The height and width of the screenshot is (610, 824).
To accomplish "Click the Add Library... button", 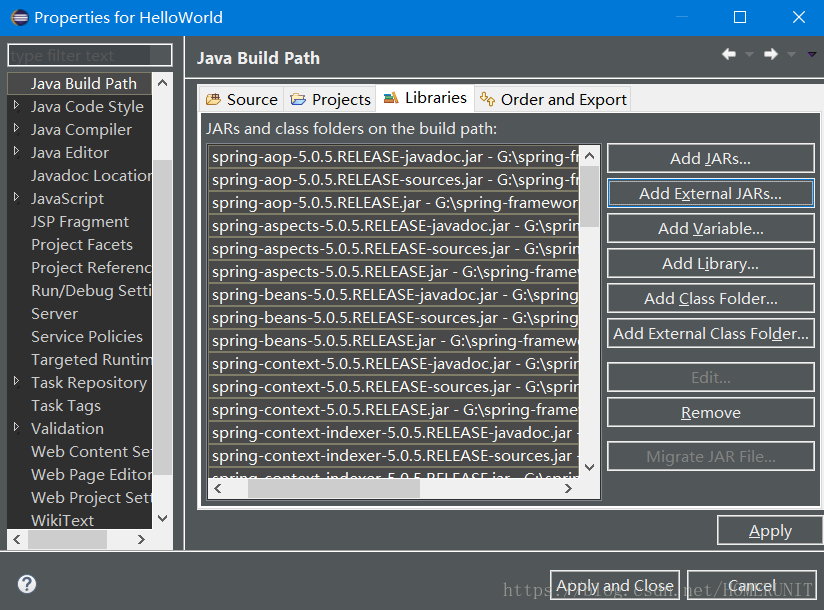I will coord(710,263).
